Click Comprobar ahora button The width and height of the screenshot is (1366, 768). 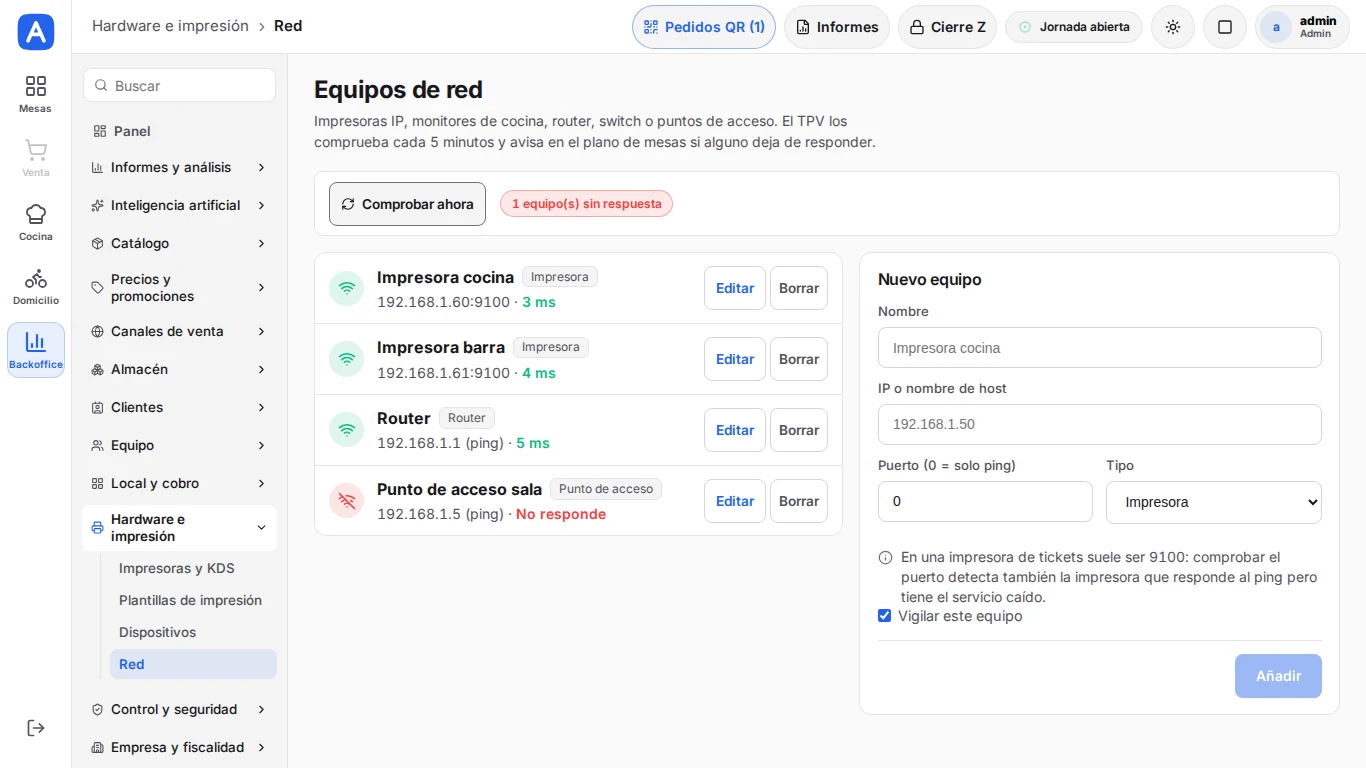(407, 204)
